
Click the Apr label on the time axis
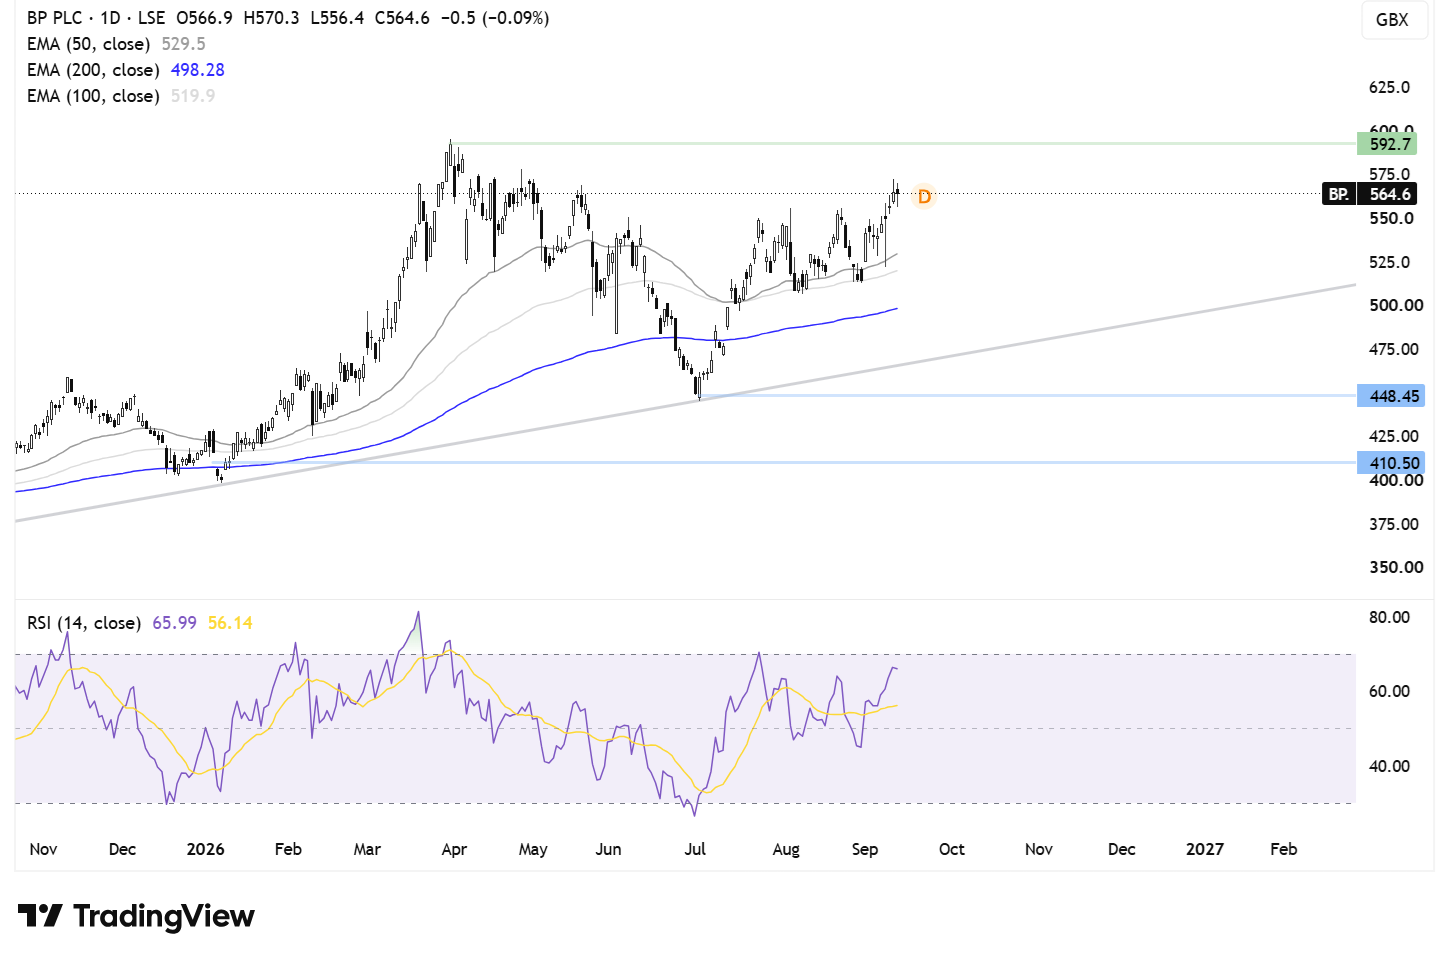click(x=454, y=849)
